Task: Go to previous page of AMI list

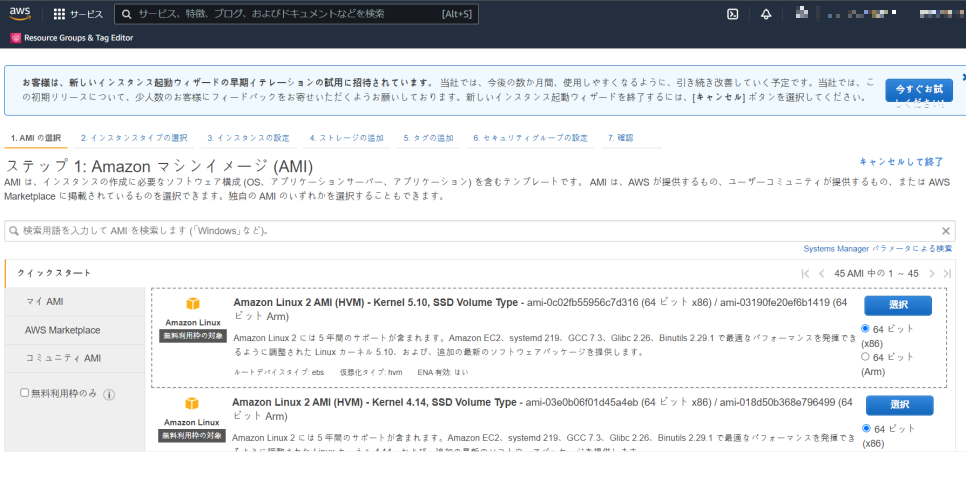Action: pyautogui.click(x=821, y=274)
